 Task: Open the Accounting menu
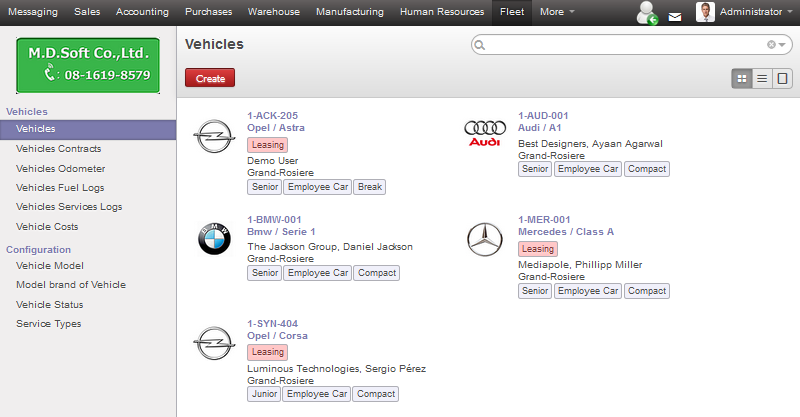coord(142,12)
